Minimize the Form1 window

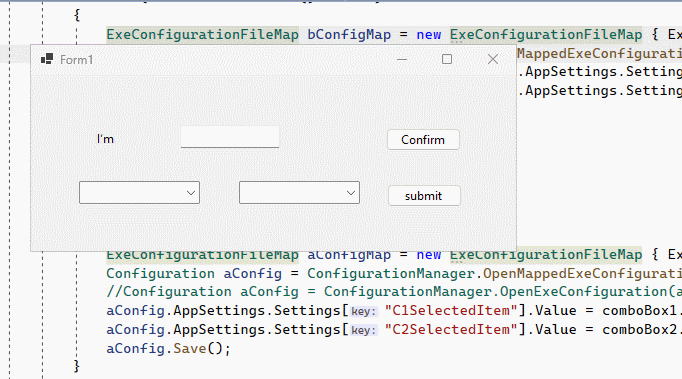coord(402,59)
